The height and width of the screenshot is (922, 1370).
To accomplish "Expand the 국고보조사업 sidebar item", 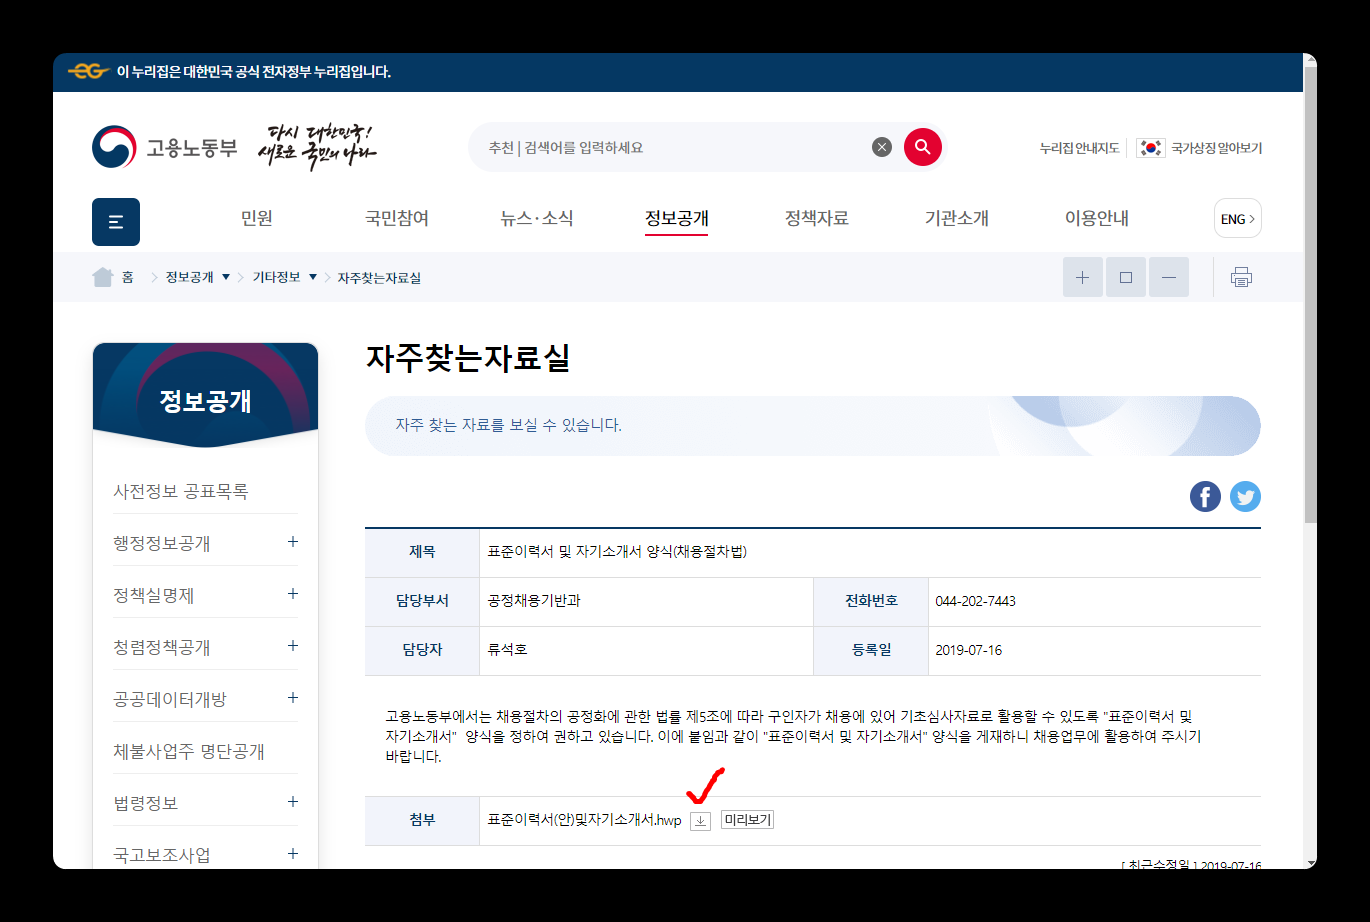I will point(293,854).
